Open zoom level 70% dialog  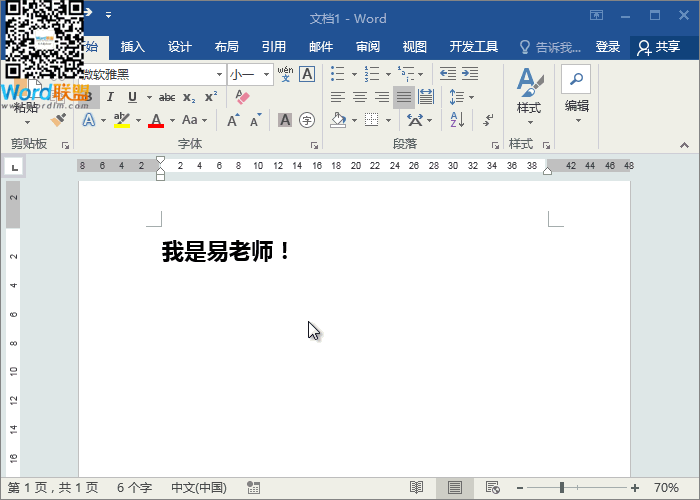(x=667, y=488)
